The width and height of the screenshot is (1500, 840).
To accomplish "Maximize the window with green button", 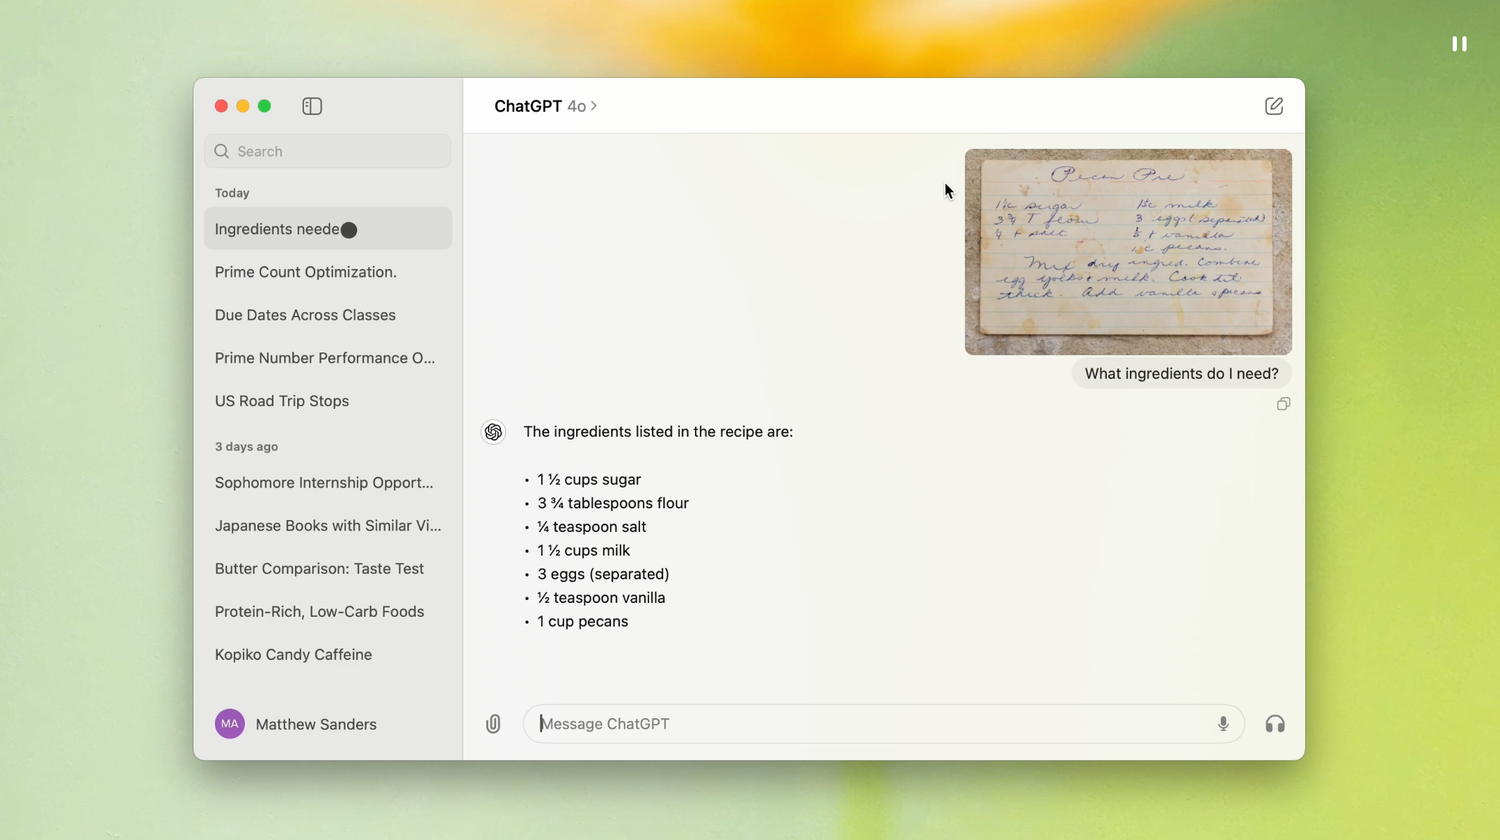I will coord(264,106).
